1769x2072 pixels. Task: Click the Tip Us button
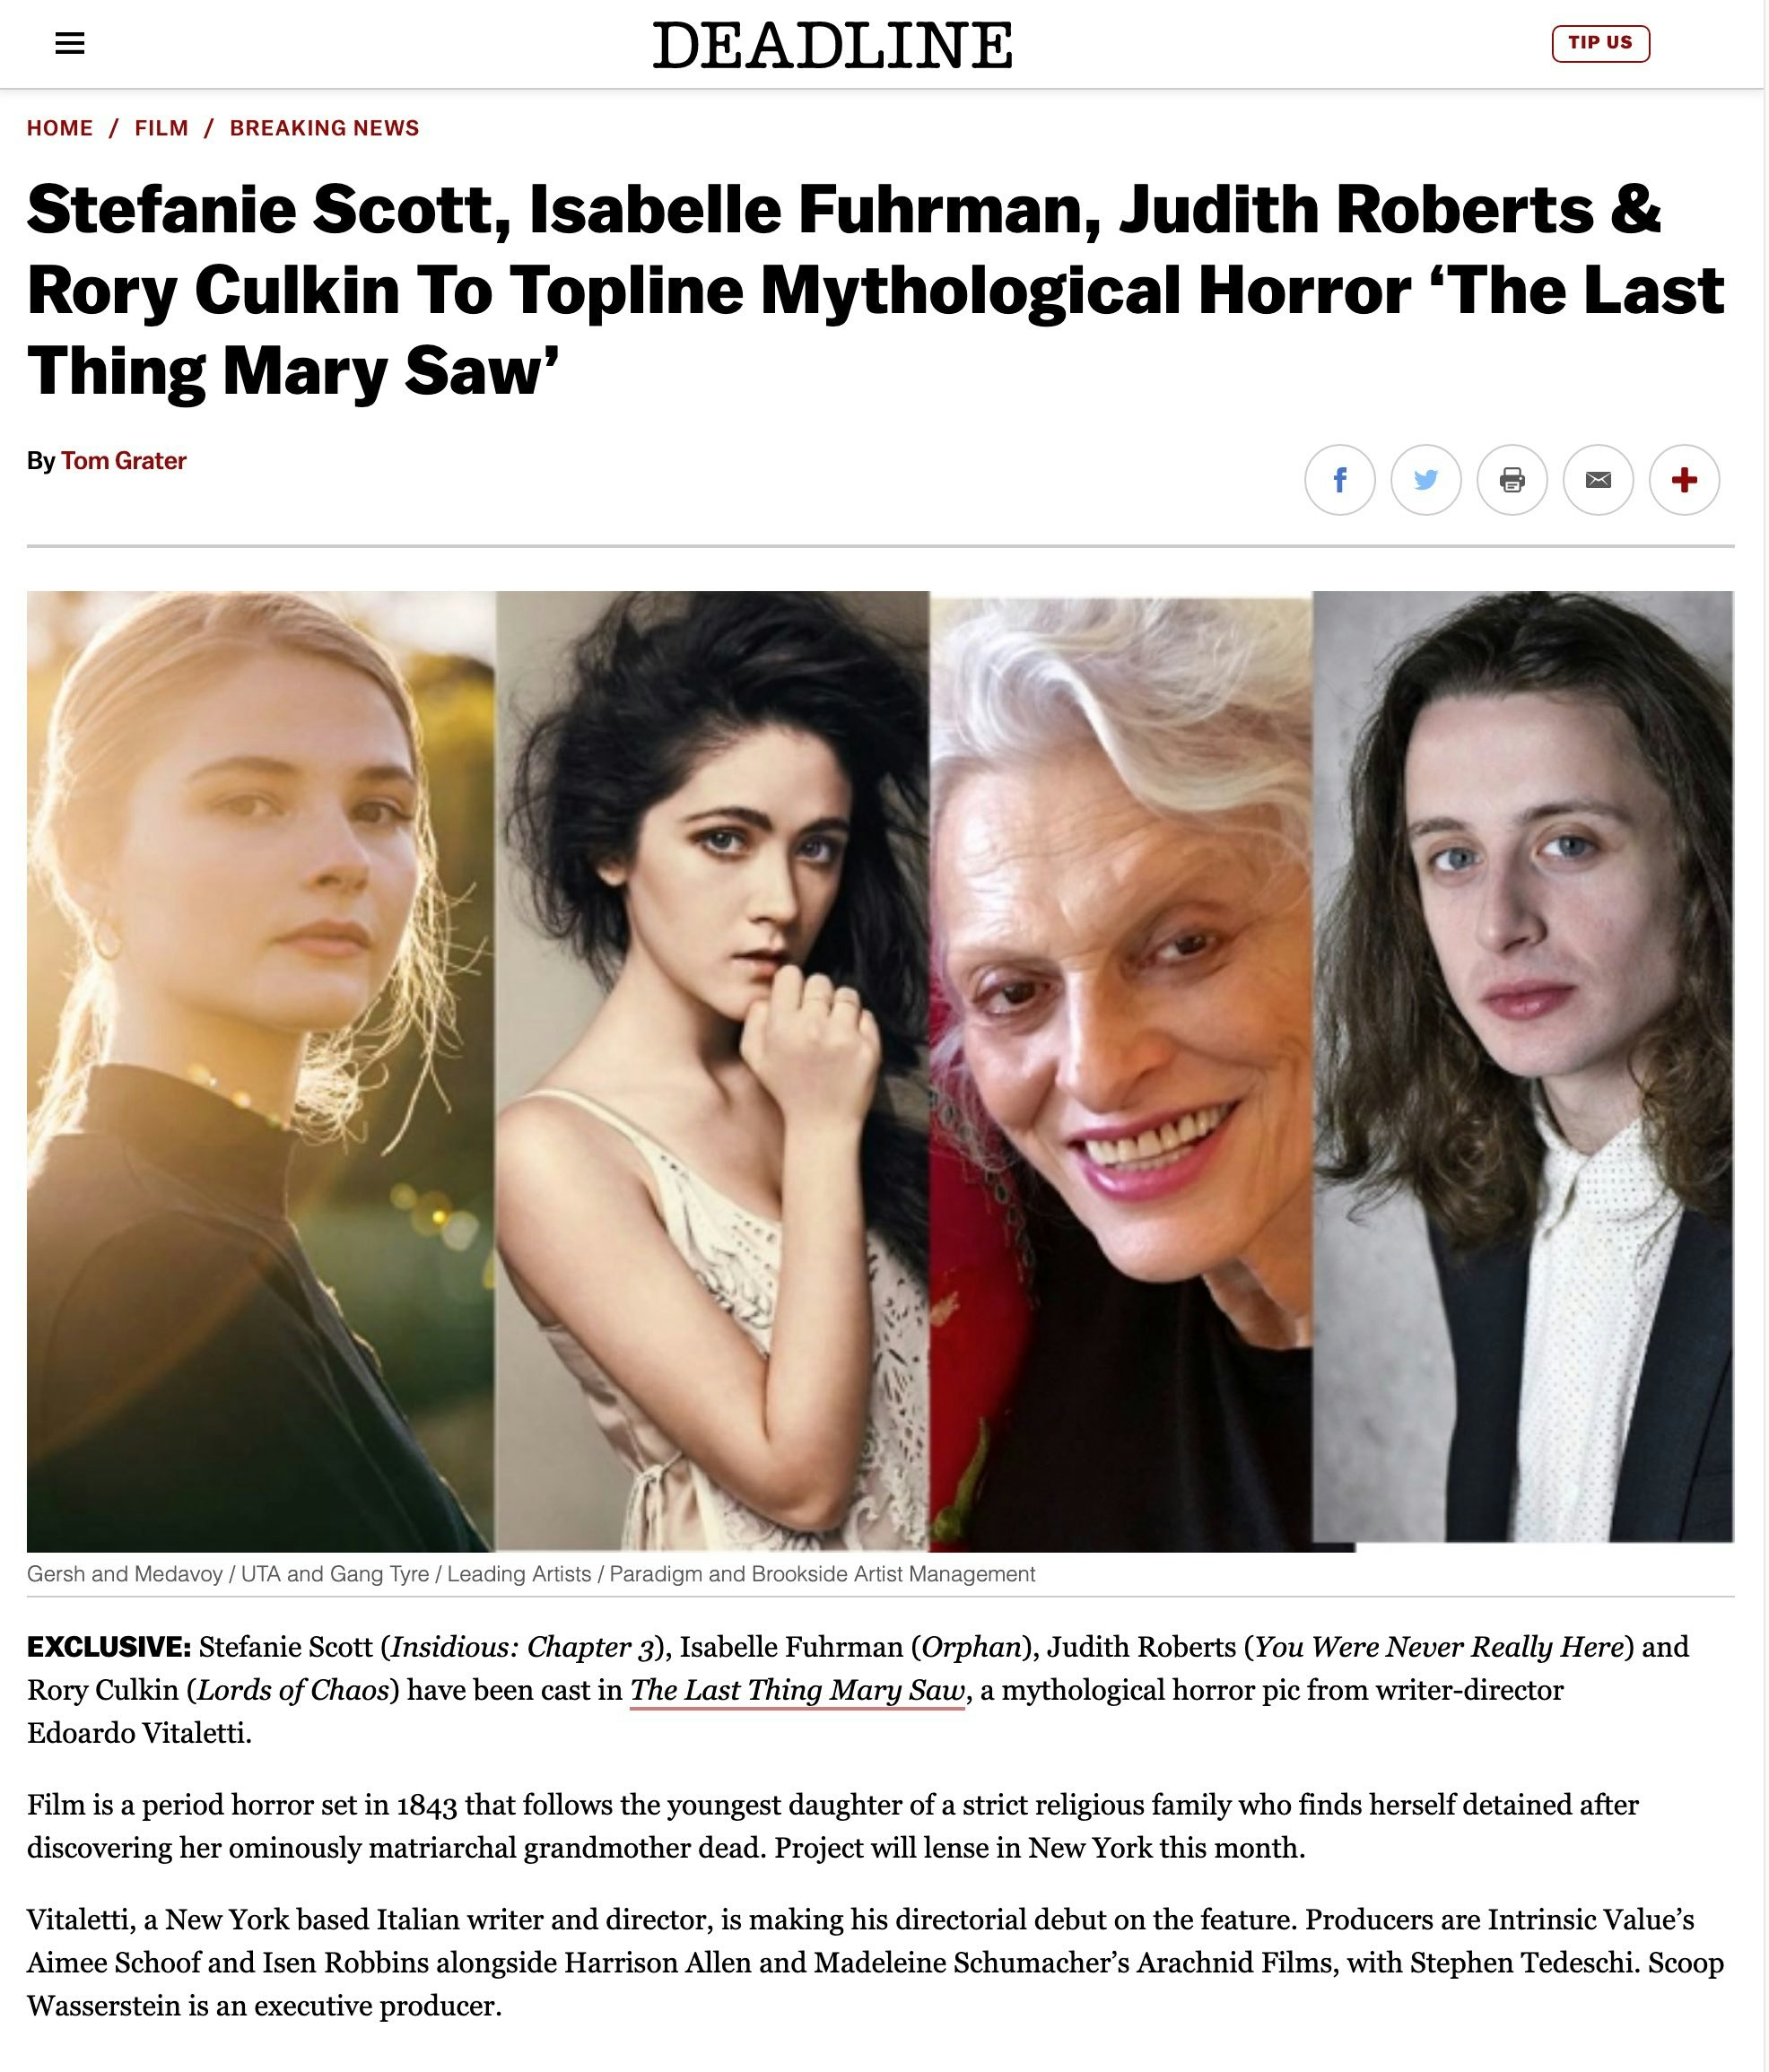coord(1600,43)
